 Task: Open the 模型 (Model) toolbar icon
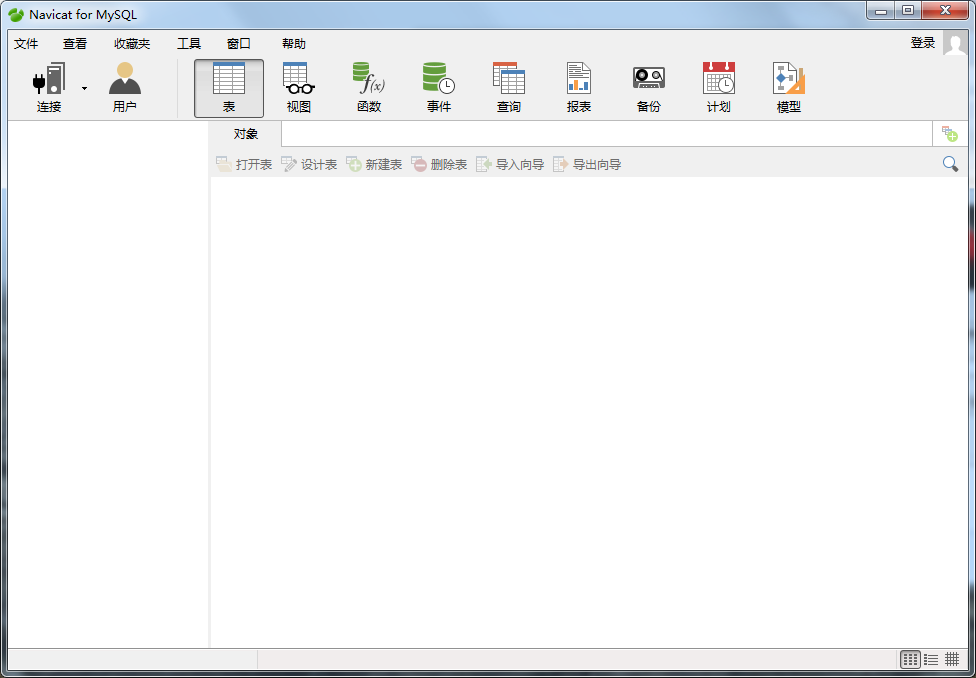point(789,88)
